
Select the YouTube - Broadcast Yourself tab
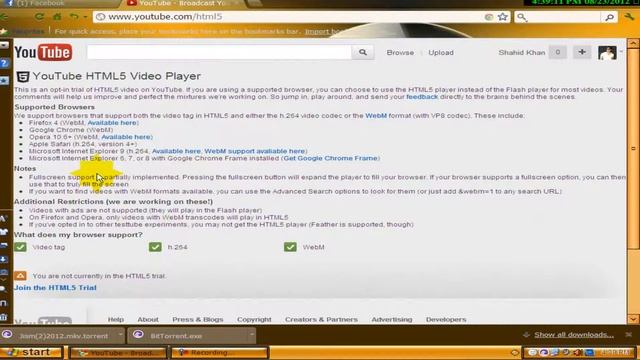[184, 3]
